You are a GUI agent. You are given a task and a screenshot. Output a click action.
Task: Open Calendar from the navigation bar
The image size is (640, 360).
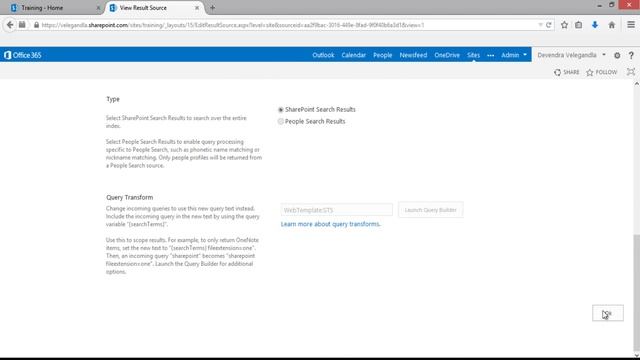click(x=353, y=55)
